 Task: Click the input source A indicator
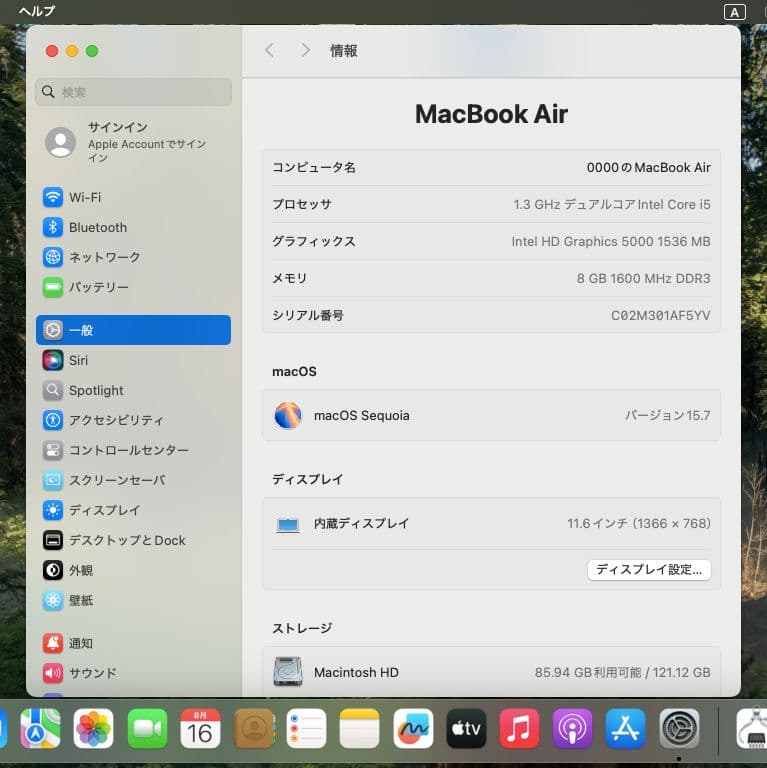coord(735,12)
